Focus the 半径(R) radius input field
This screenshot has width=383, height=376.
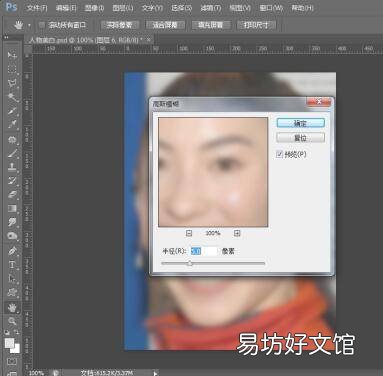tap(204, 251)
